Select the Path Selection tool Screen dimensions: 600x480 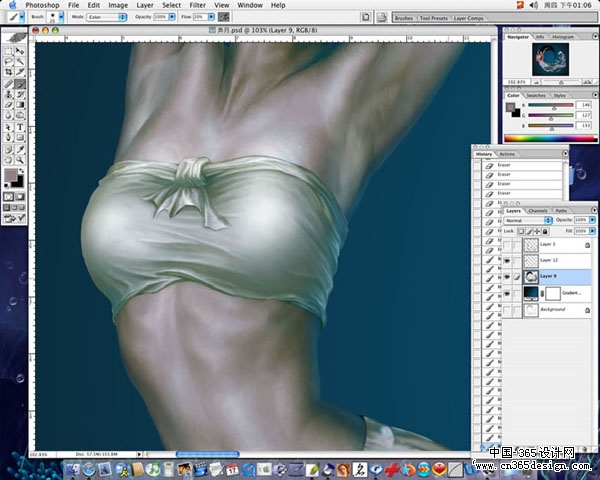8,127
